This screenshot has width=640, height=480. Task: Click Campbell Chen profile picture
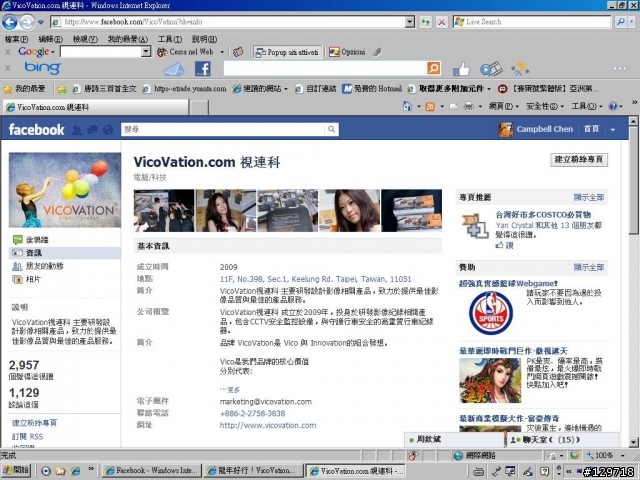506,129
